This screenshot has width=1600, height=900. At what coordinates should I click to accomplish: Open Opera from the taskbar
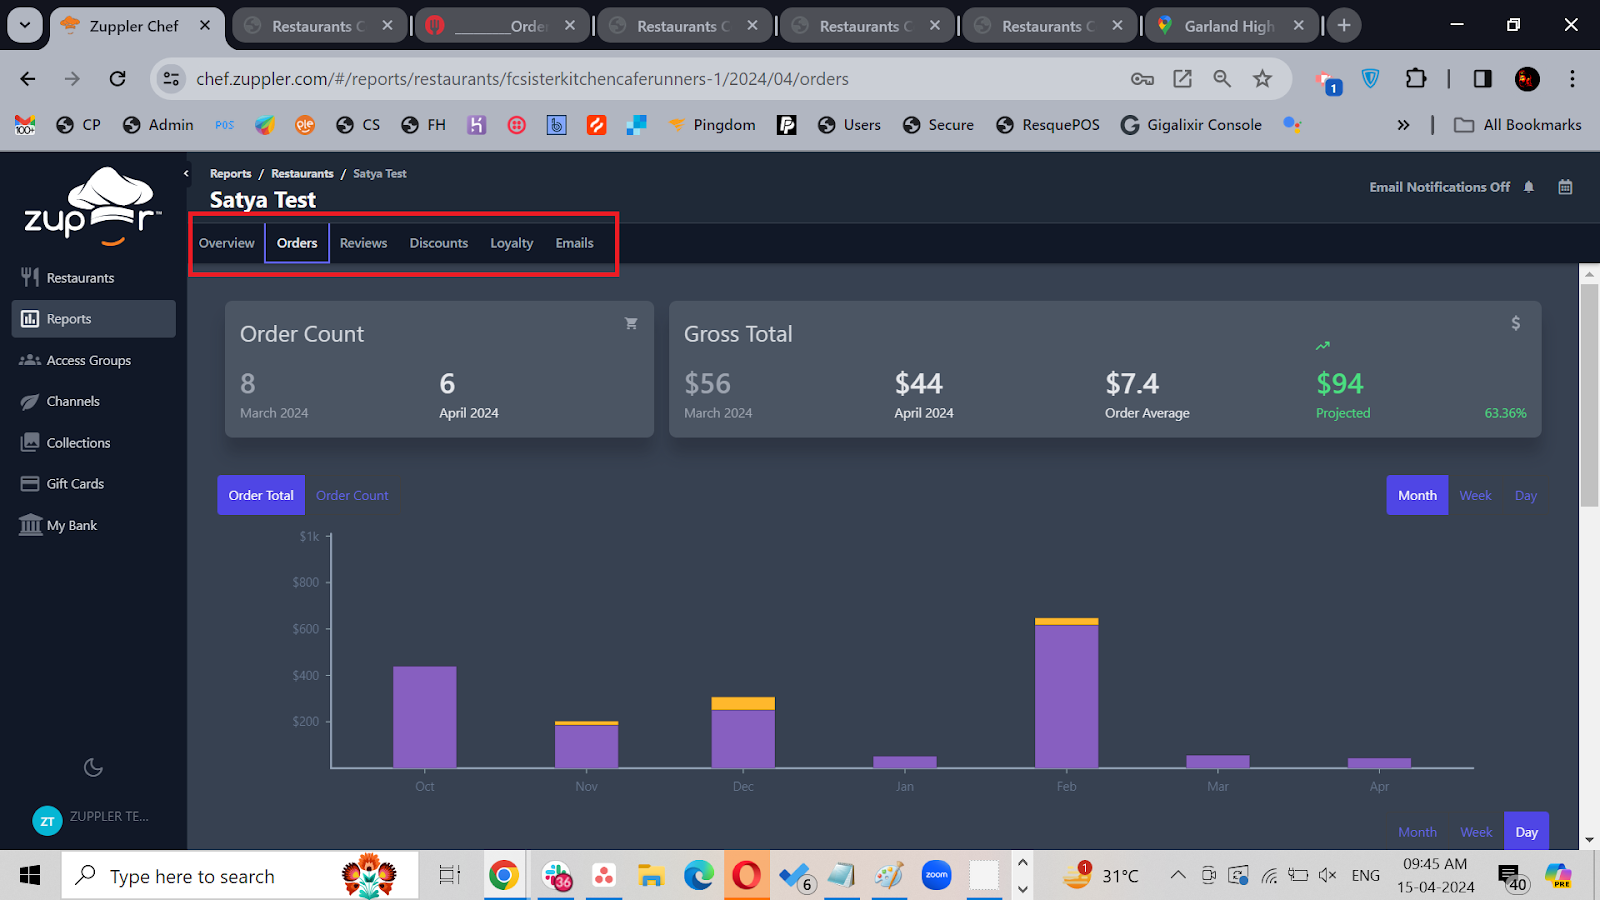[x=746, y=876]
